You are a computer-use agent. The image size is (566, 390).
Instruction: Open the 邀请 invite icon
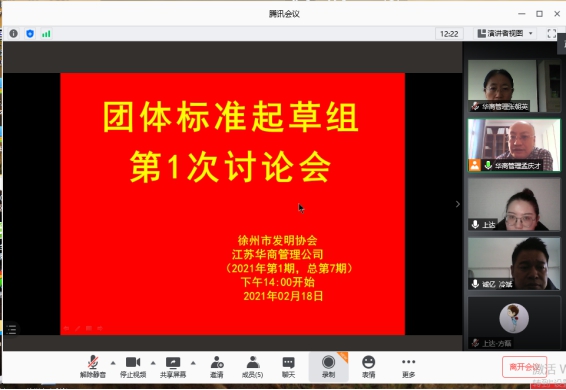tap(217, 367)
